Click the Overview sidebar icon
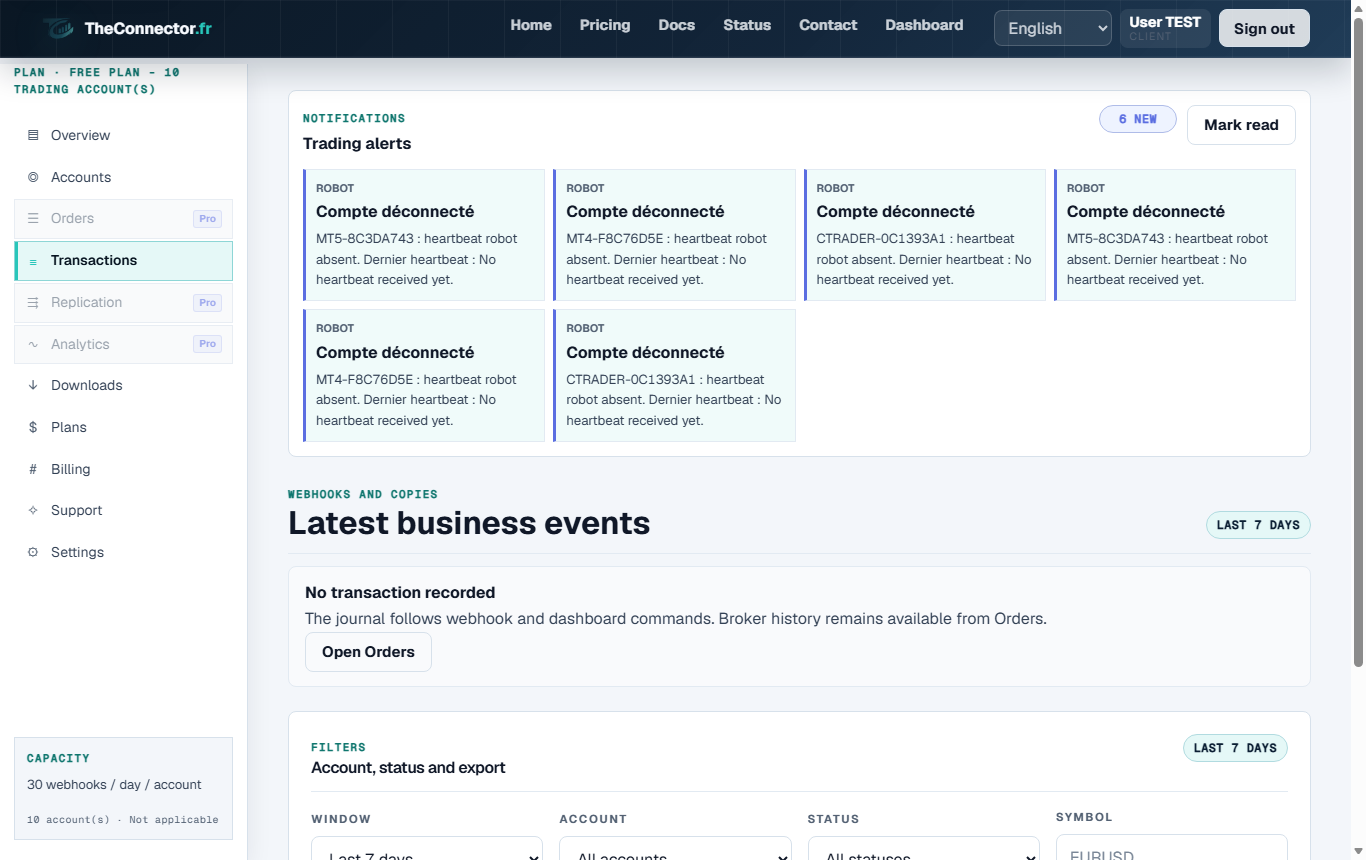The width and height of the screenshot is (1366, 860). pyautogui.click(x=33, y=135)
